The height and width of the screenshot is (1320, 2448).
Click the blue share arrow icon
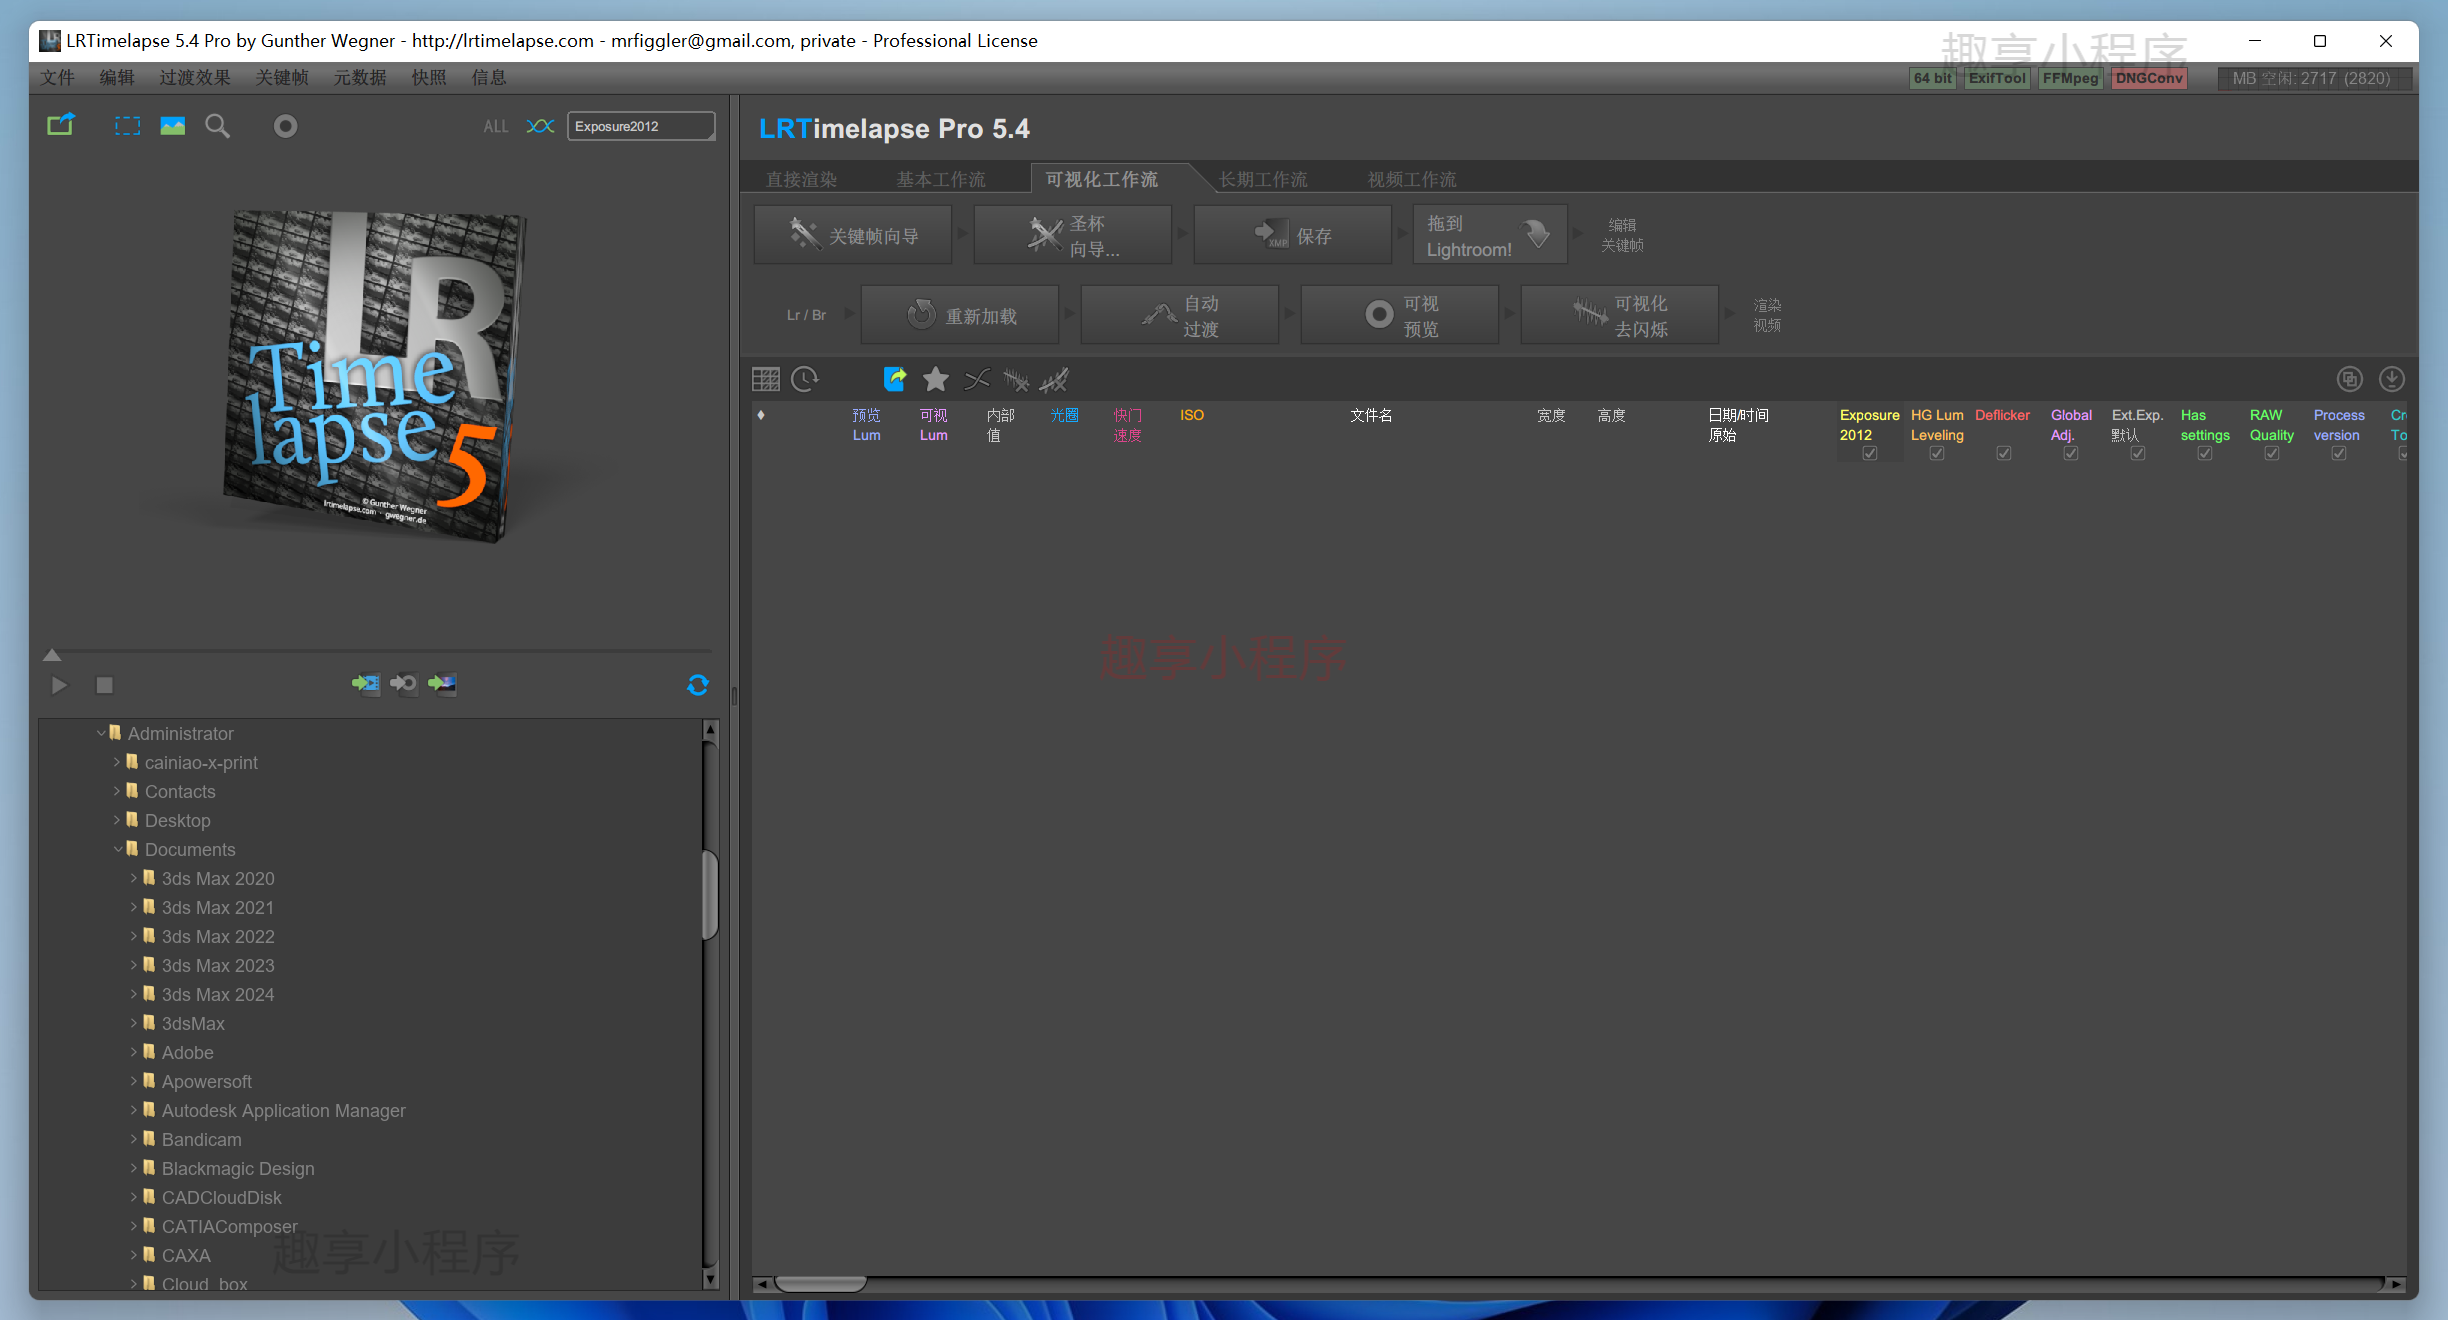coord(895,379)
